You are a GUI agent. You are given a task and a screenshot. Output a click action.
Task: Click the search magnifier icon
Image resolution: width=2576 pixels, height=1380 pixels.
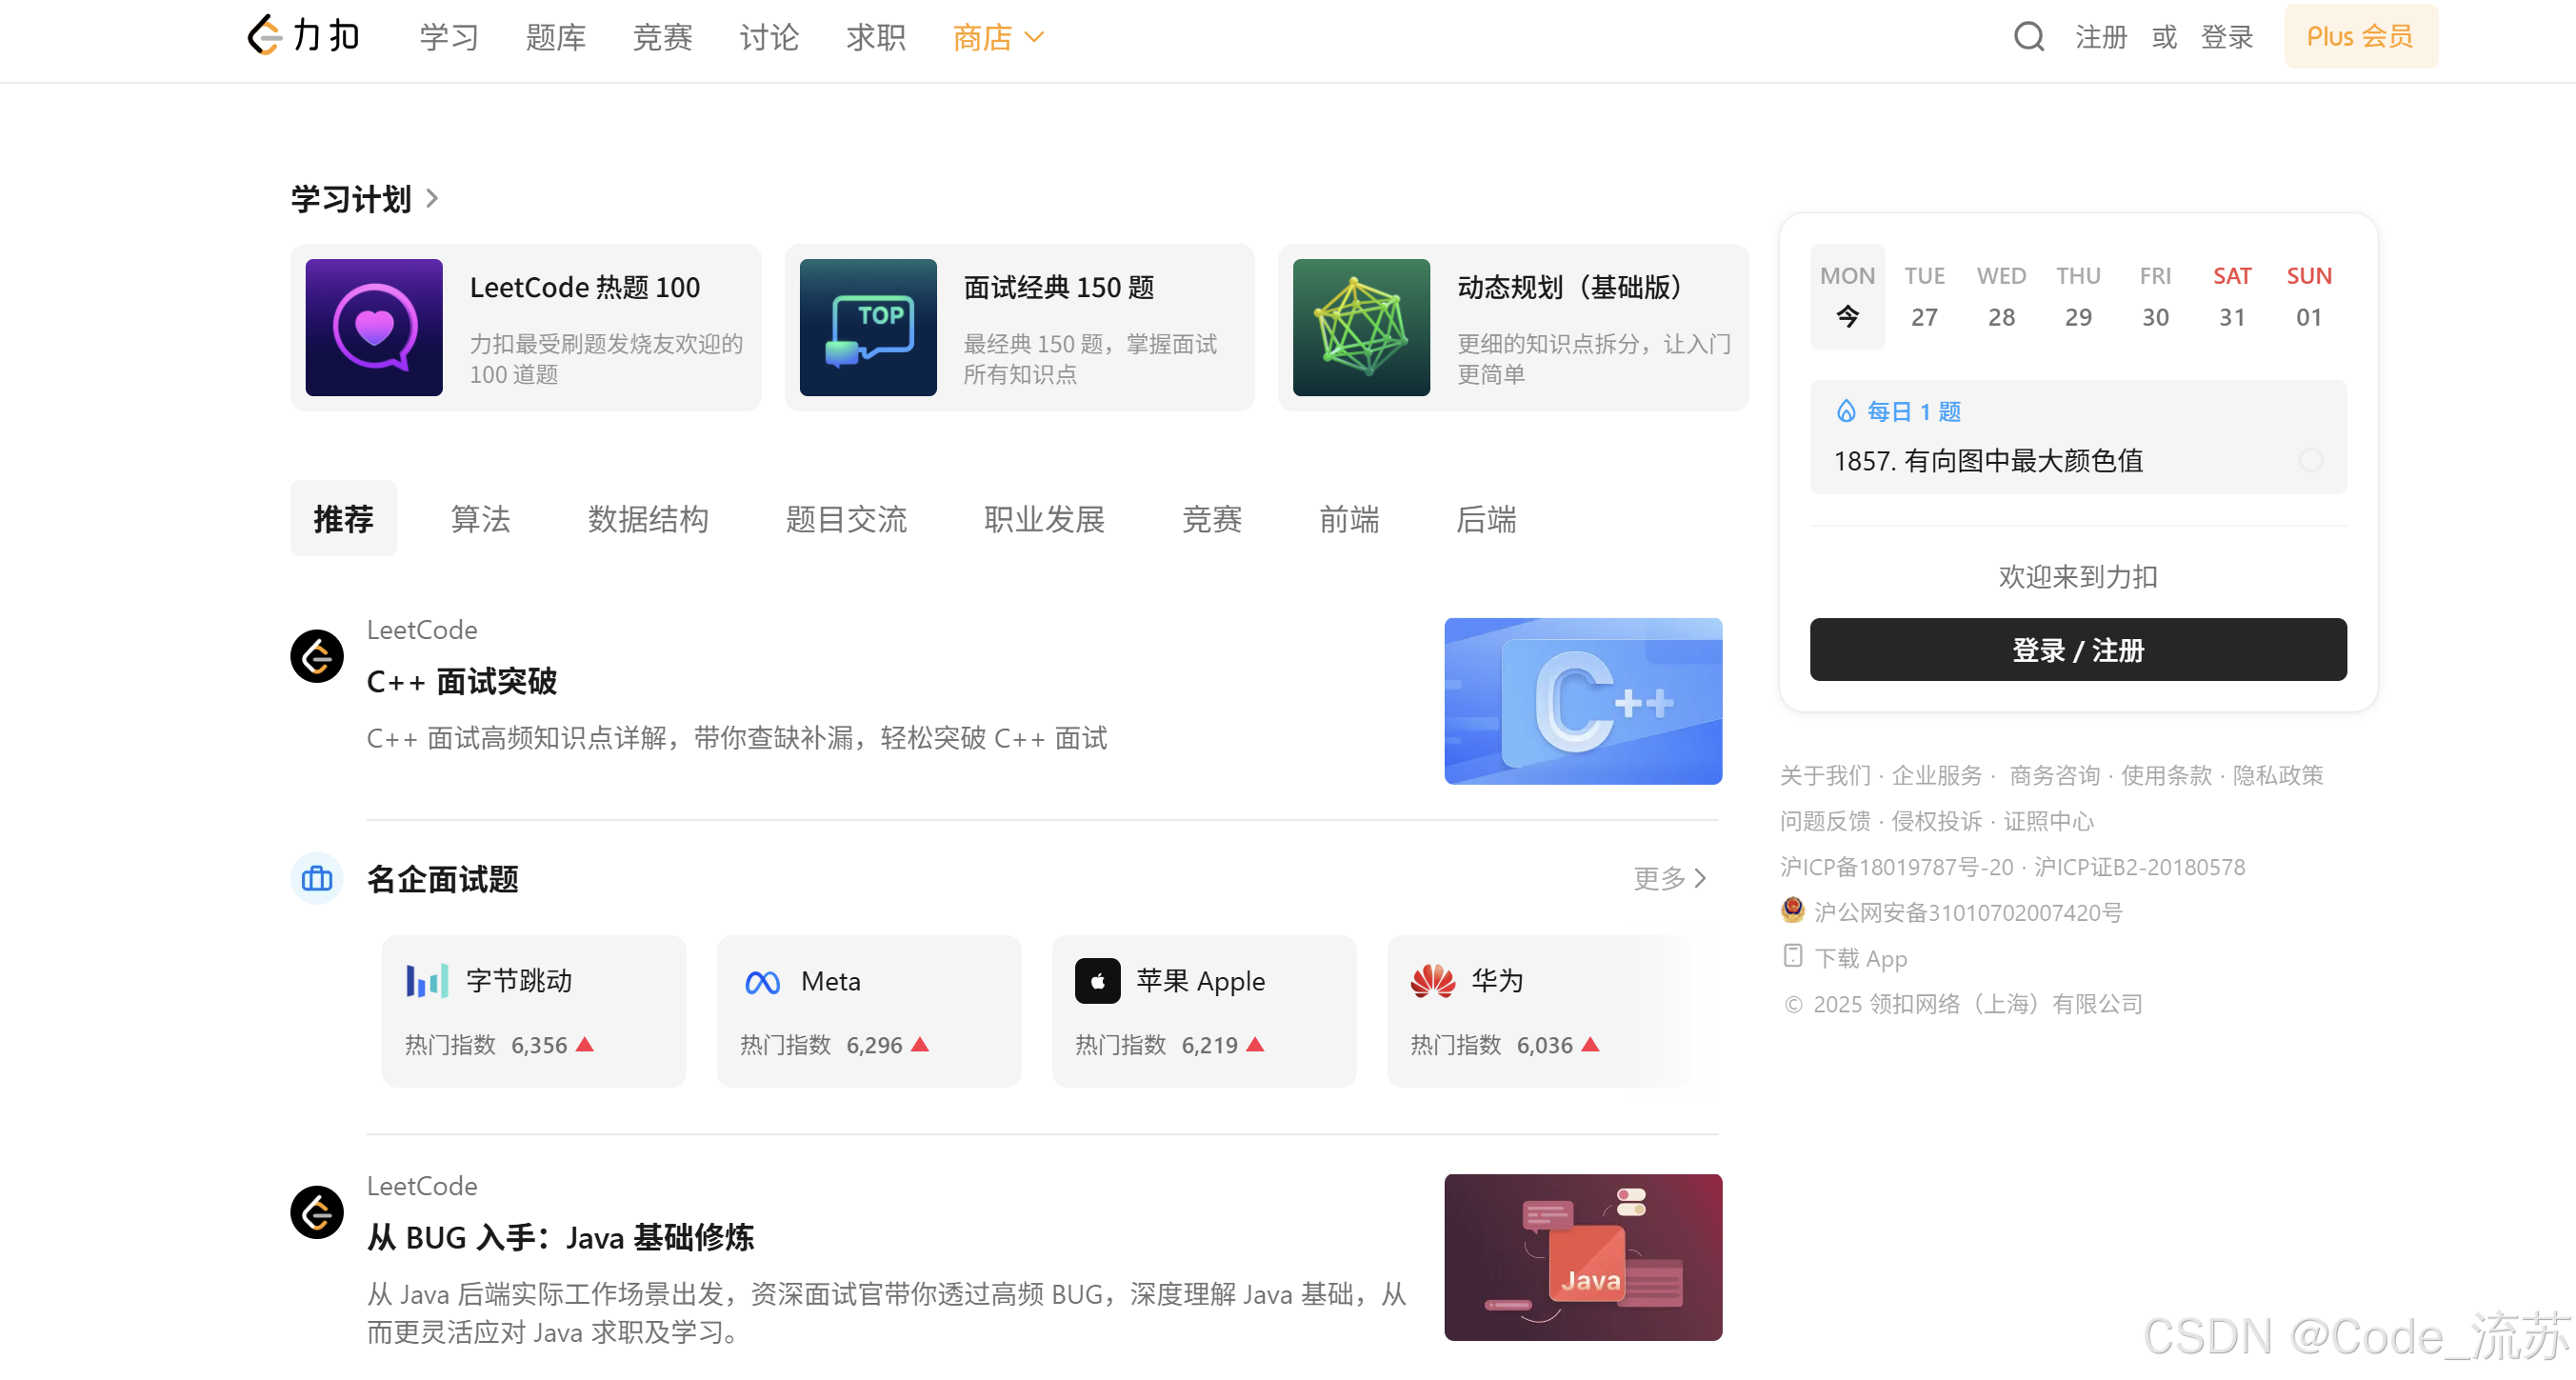pyautogui.click(x=2028, y=37)
